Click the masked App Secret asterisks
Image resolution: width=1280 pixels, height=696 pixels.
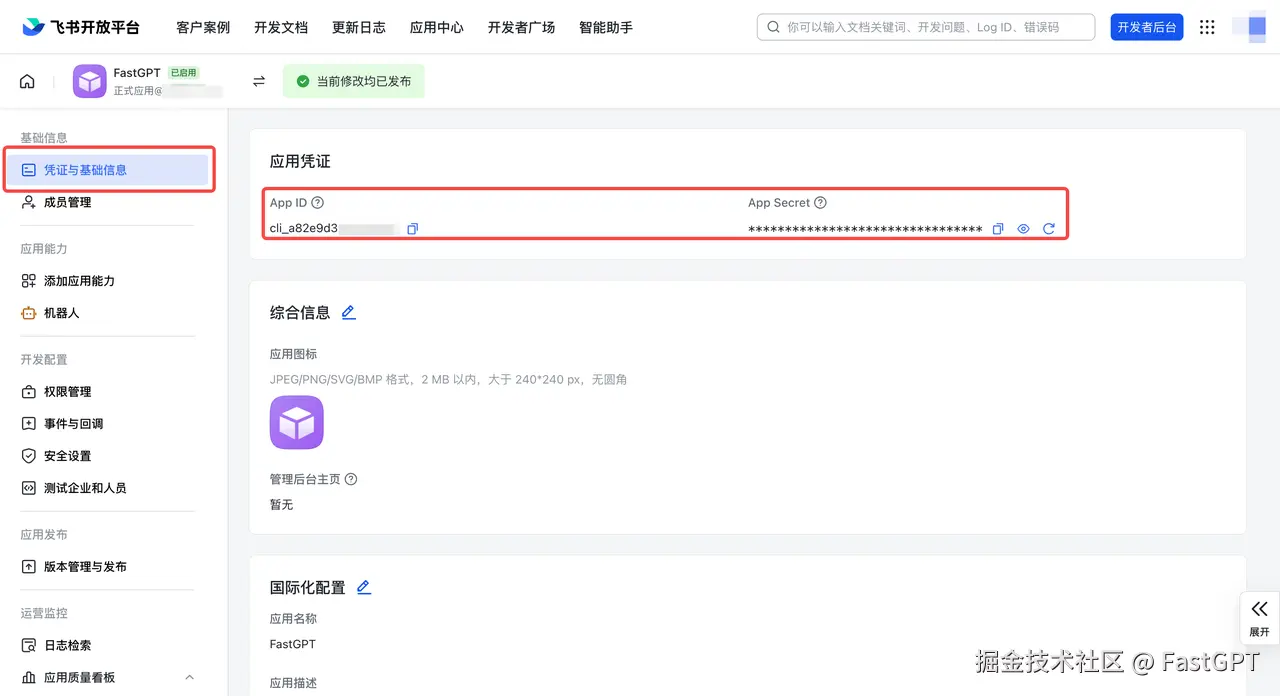(865, 230)
